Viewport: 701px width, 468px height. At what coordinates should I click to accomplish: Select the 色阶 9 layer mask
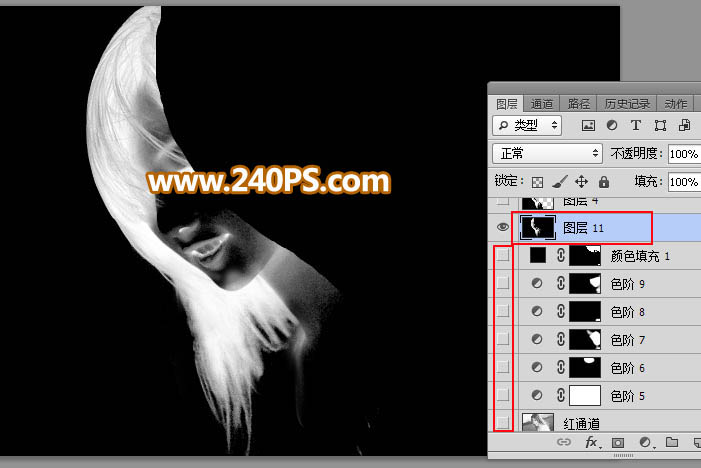coord(585,284)
